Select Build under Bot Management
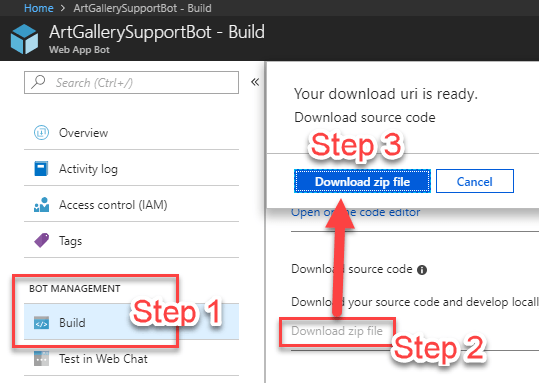Image resolution: width=539 pixels, height=383 pixels. [x=131, y=322]
